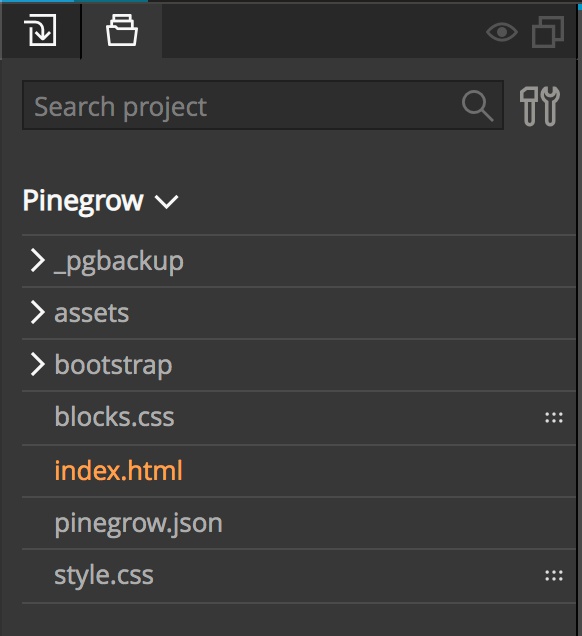The height and width of the screenshot is (636, 582).
Task: Click the Pinegrow project title
Action: [x=83, y=201]
